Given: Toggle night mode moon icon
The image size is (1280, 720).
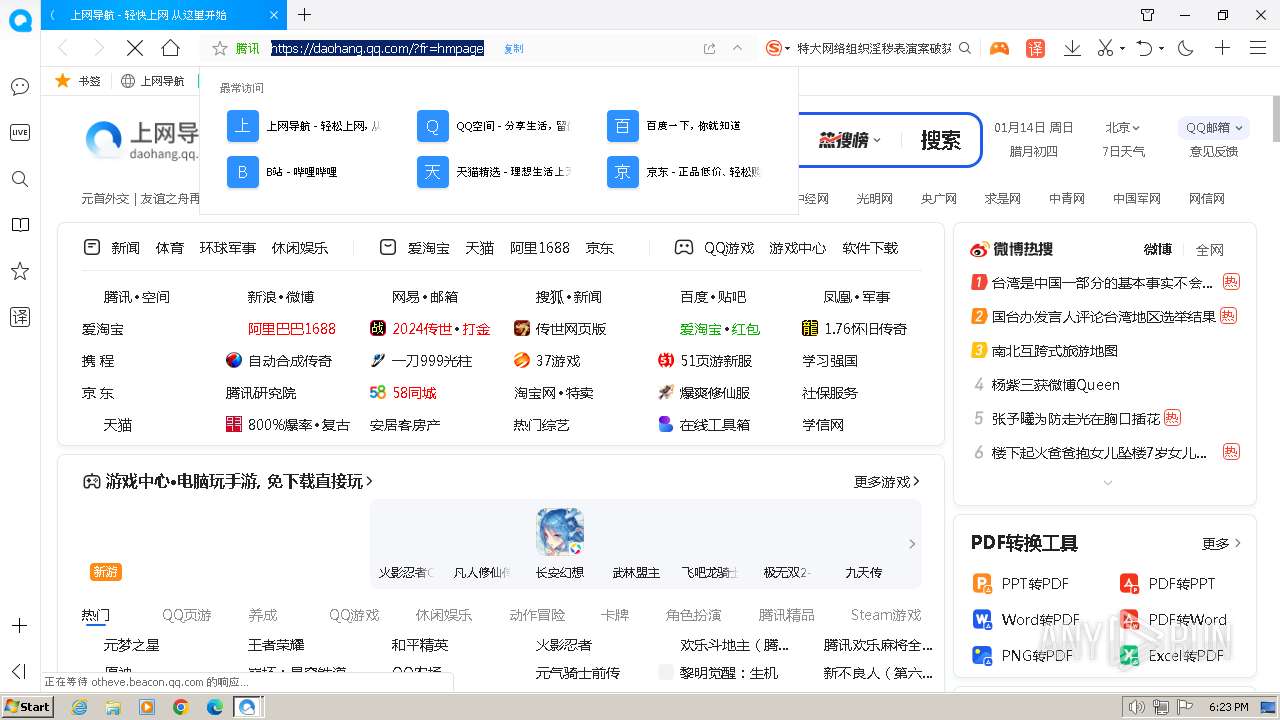Looking at the screenshot, I should [1186, 48].
